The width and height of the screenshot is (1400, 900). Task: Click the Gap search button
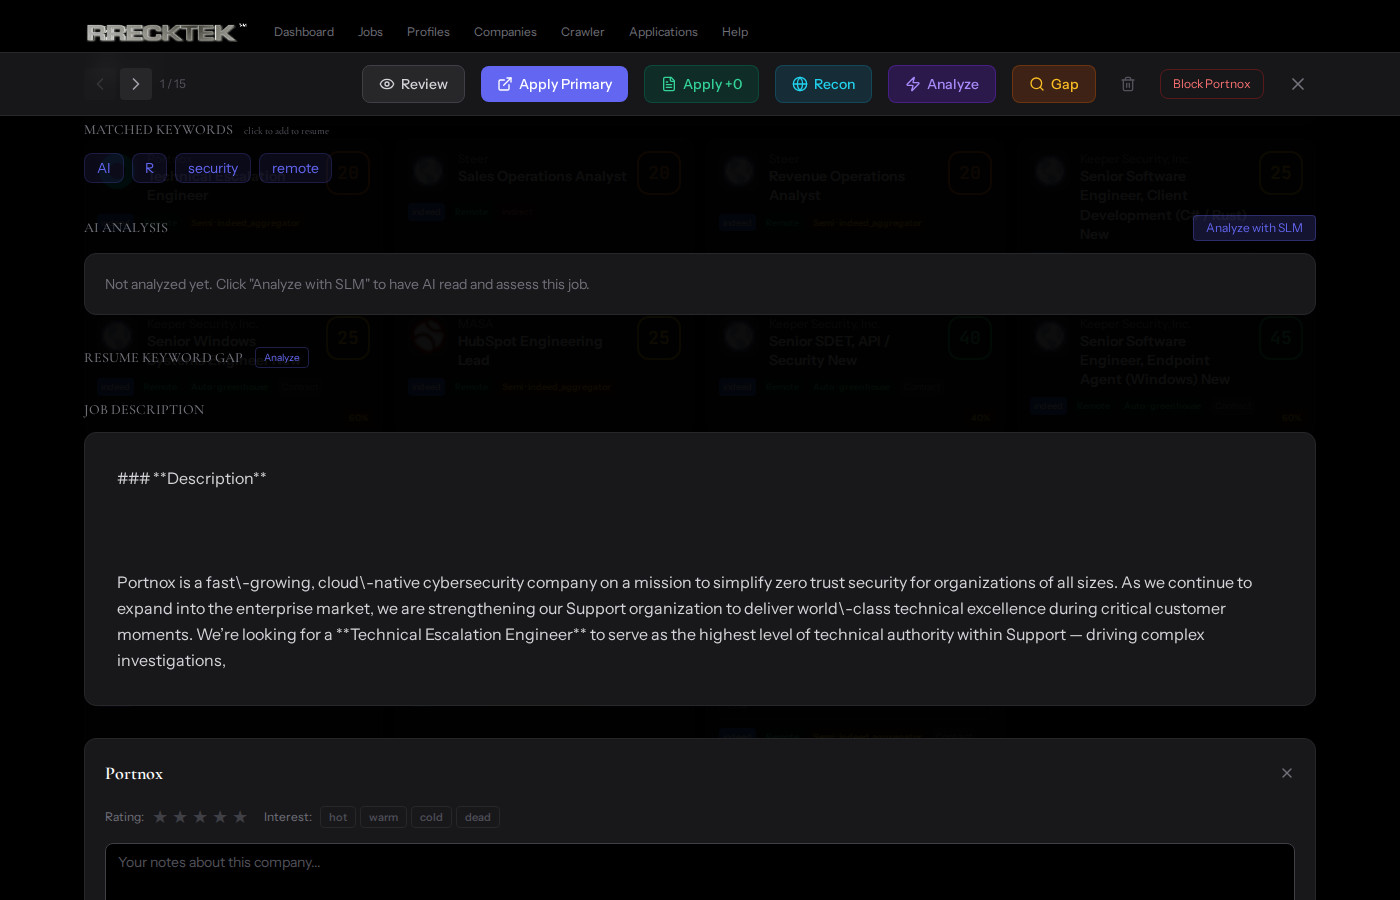pos(1053,84)
